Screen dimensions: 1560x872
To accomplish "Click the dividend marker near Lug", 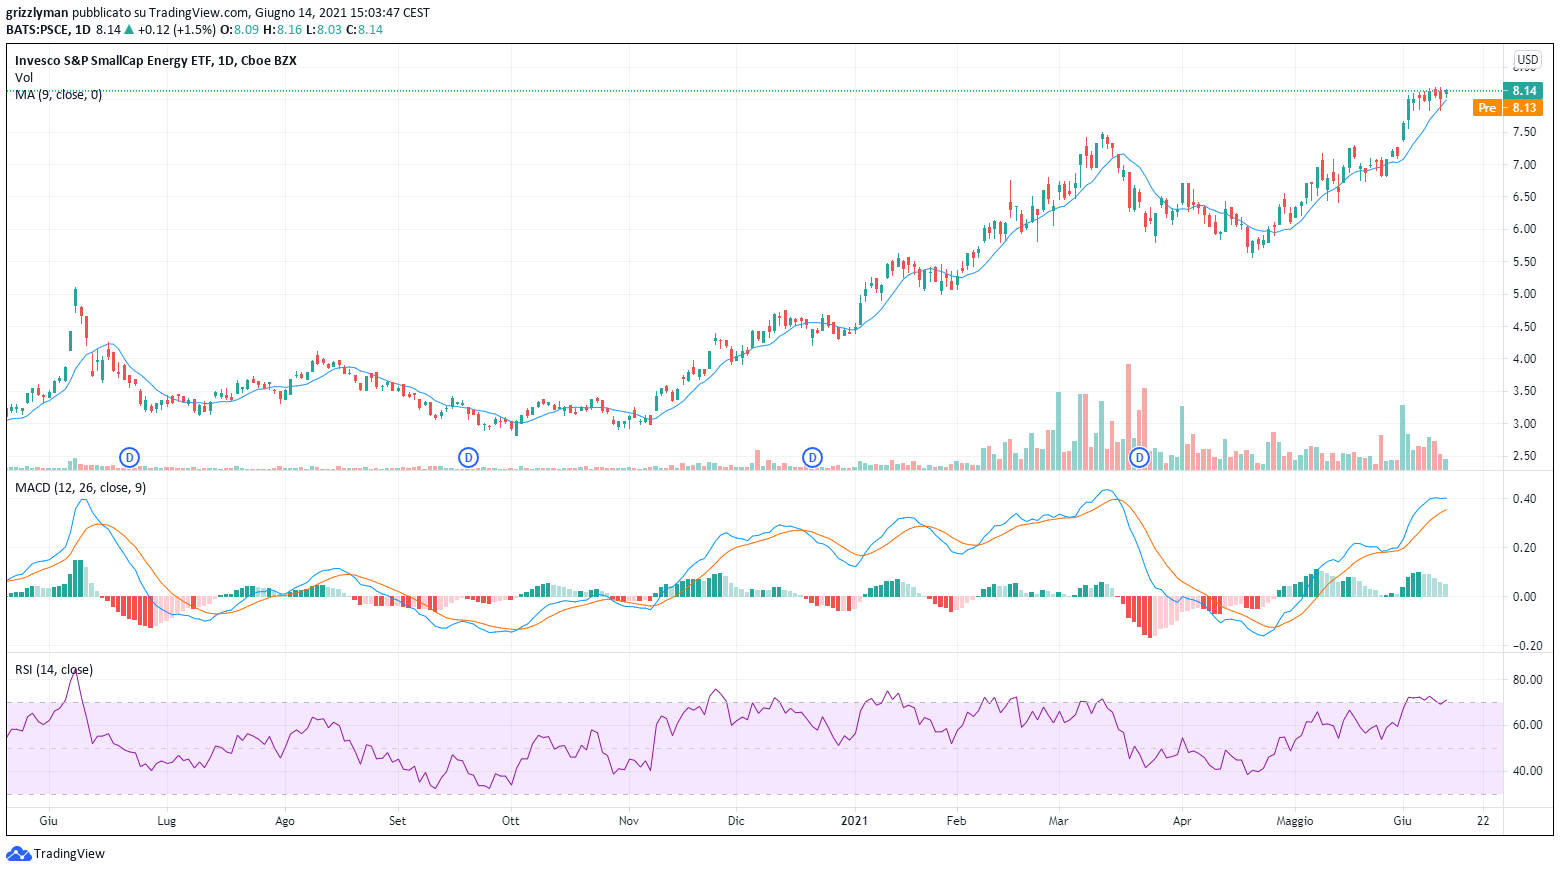I will pyautogui.click(x=129, y=457).
